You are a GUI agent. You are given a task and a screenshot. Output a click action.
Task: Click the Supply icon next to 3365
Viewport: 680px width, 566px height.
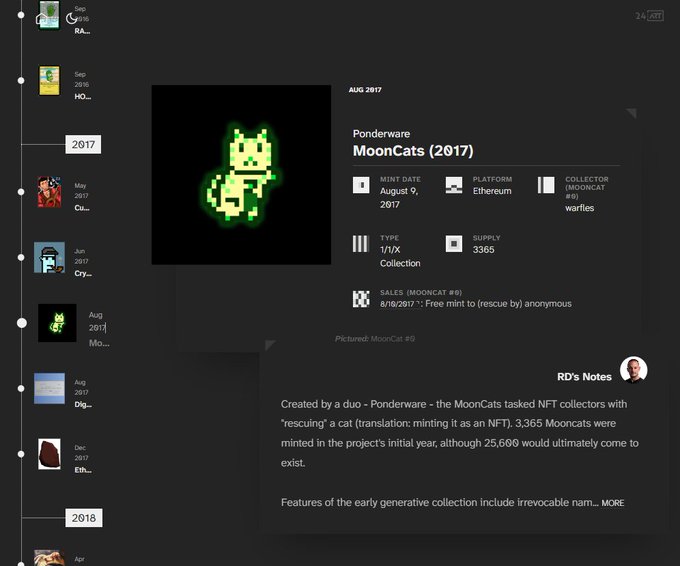click(454, 244)
